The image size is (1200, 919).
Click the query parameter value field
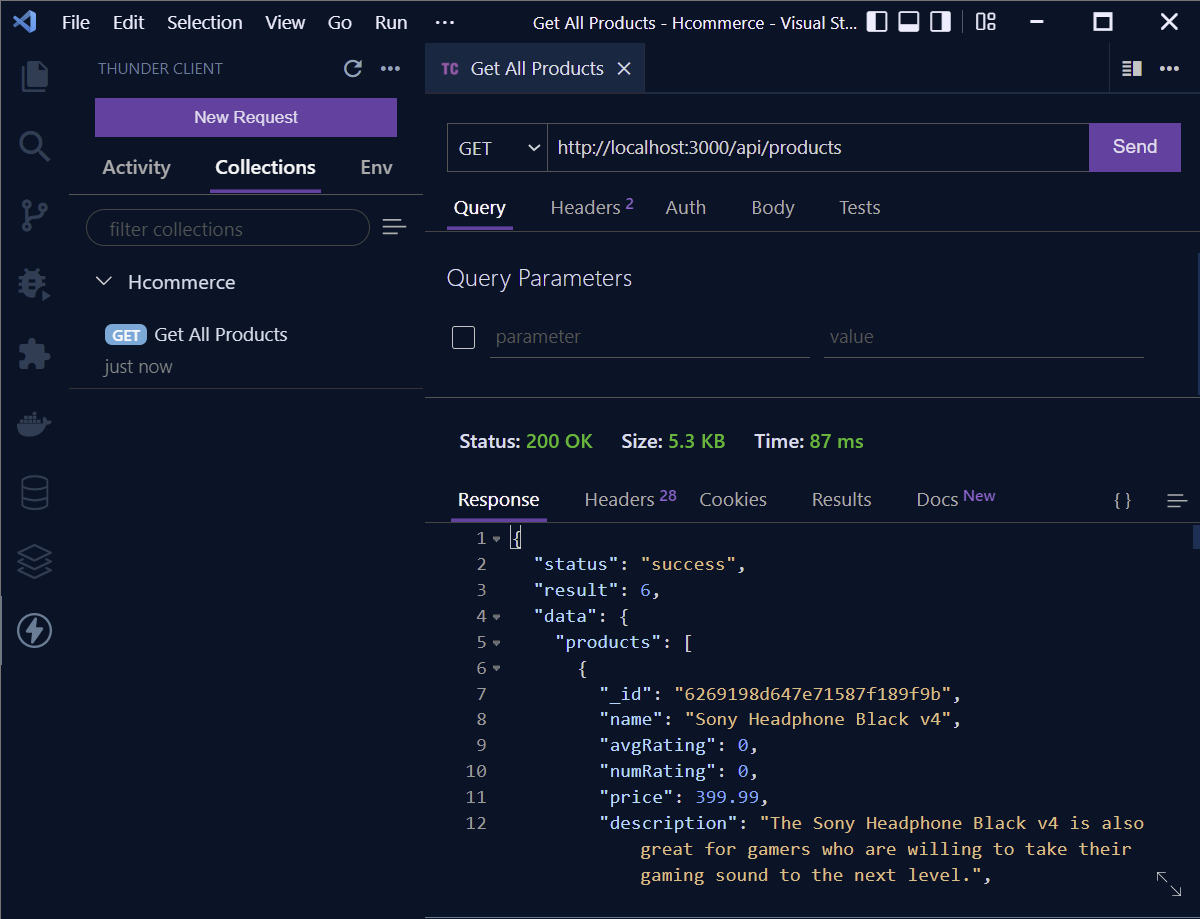click(984, 338)
